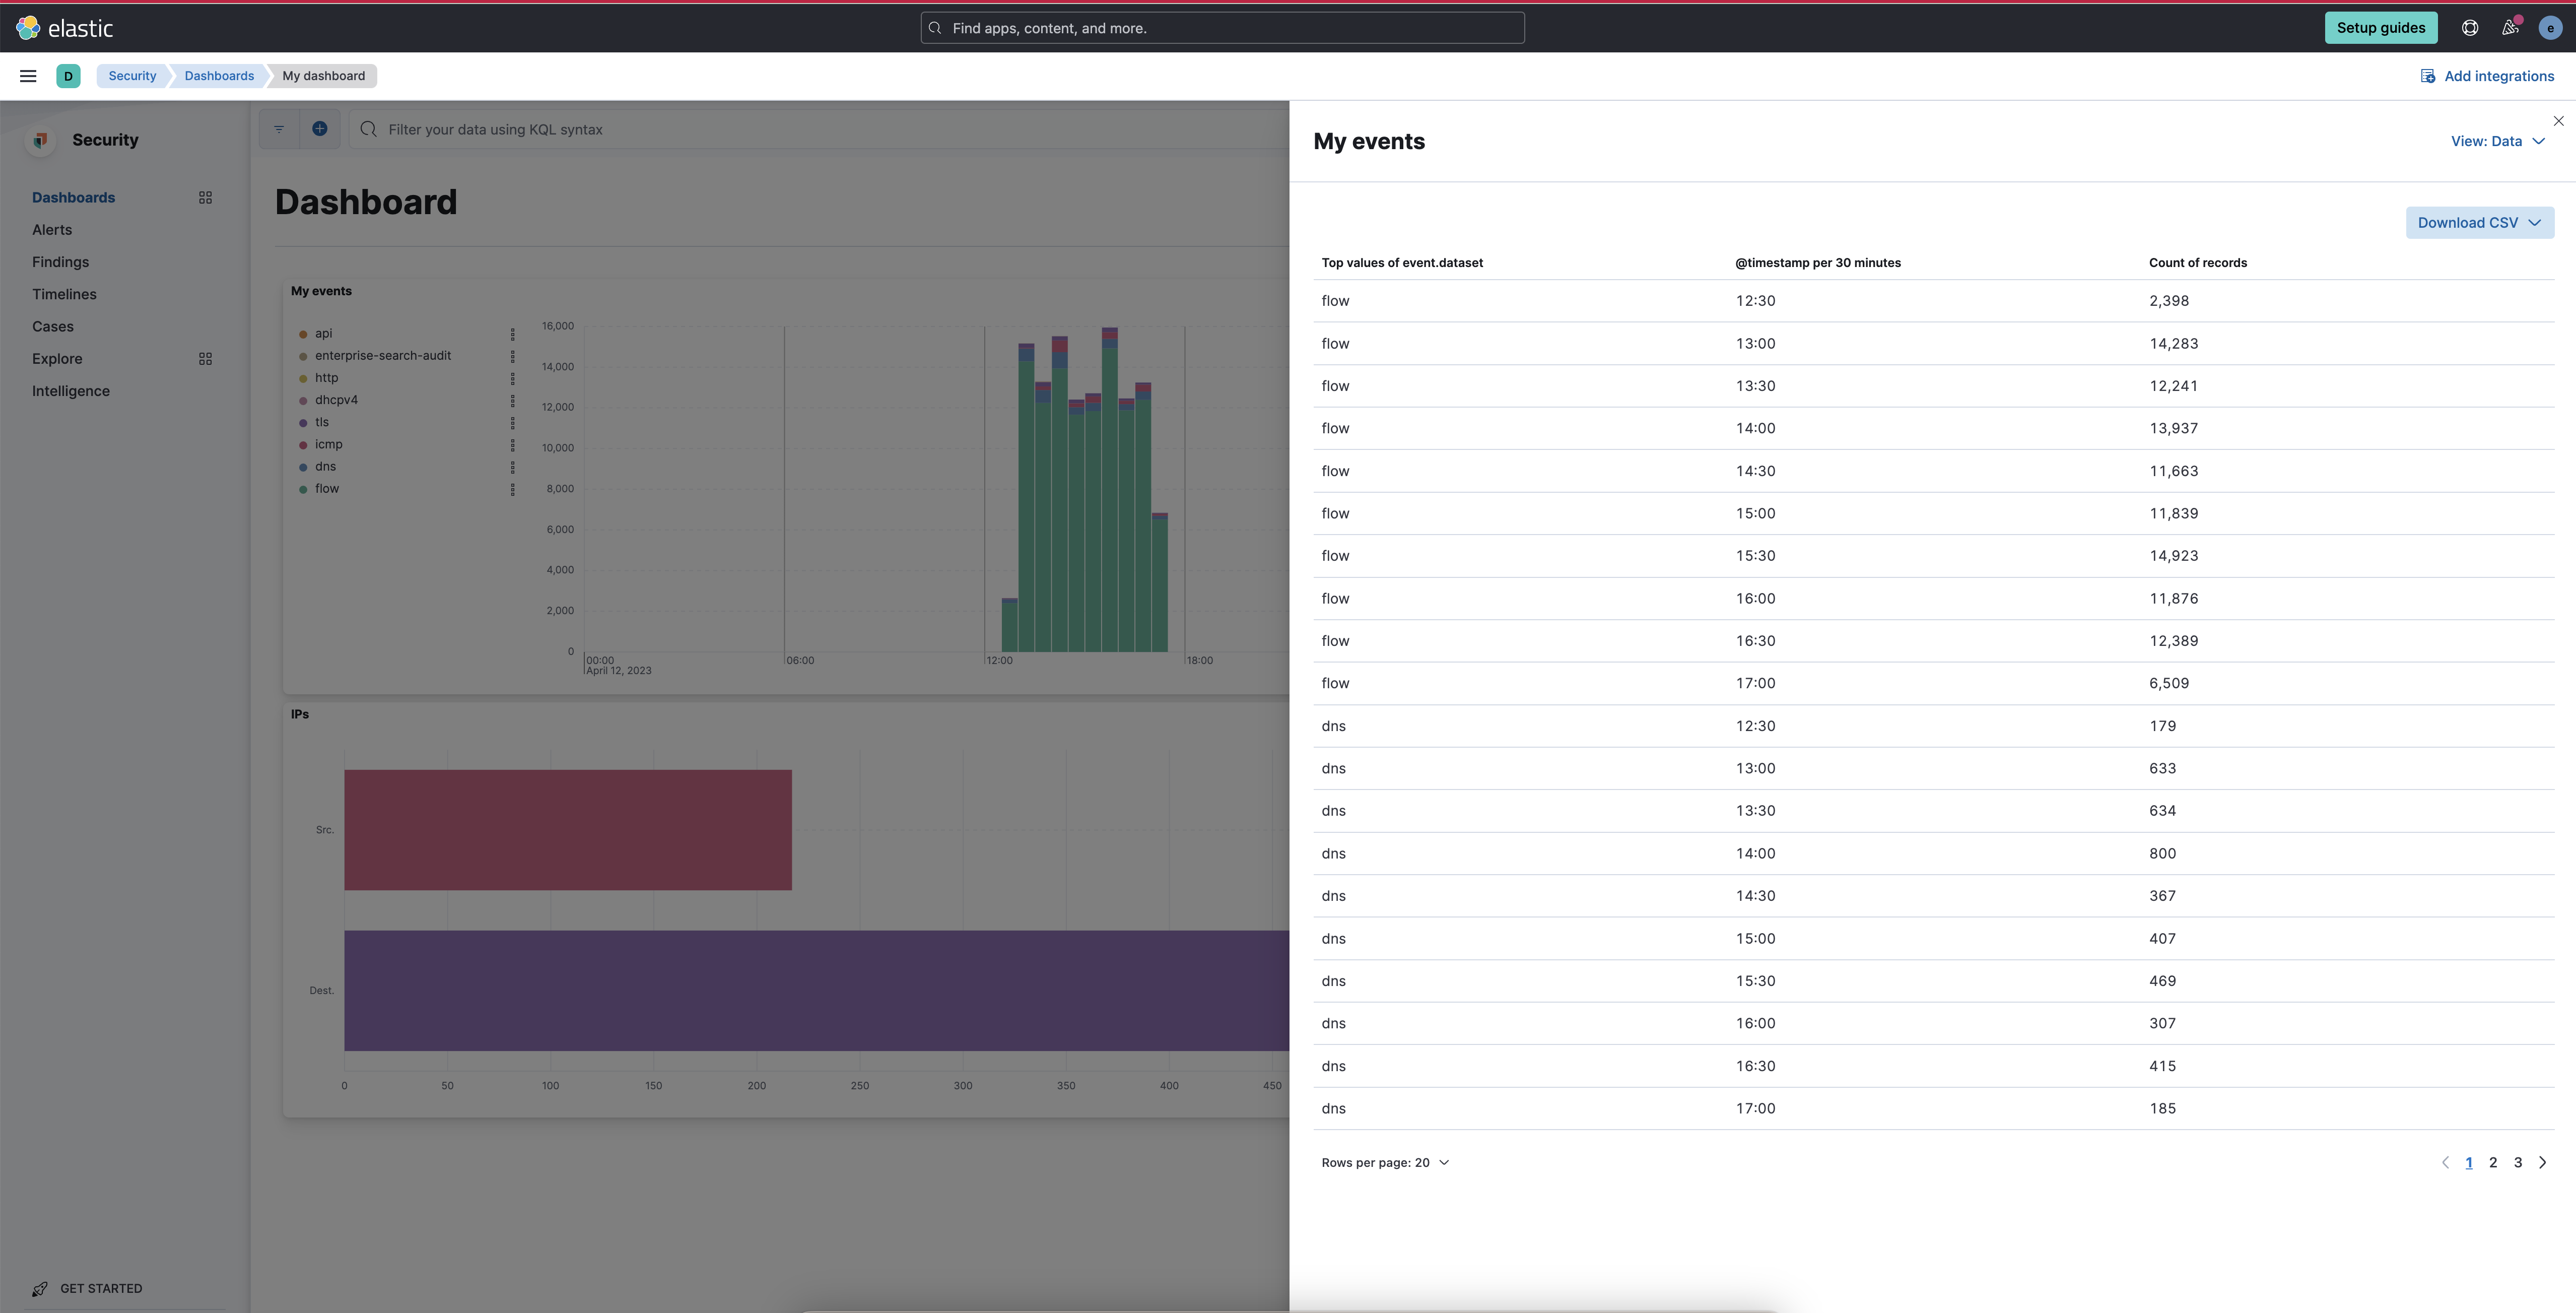Expand the Download CSV dropdown
The height and width of the screenshot is (1313, 2576).
coord(2479,222)
